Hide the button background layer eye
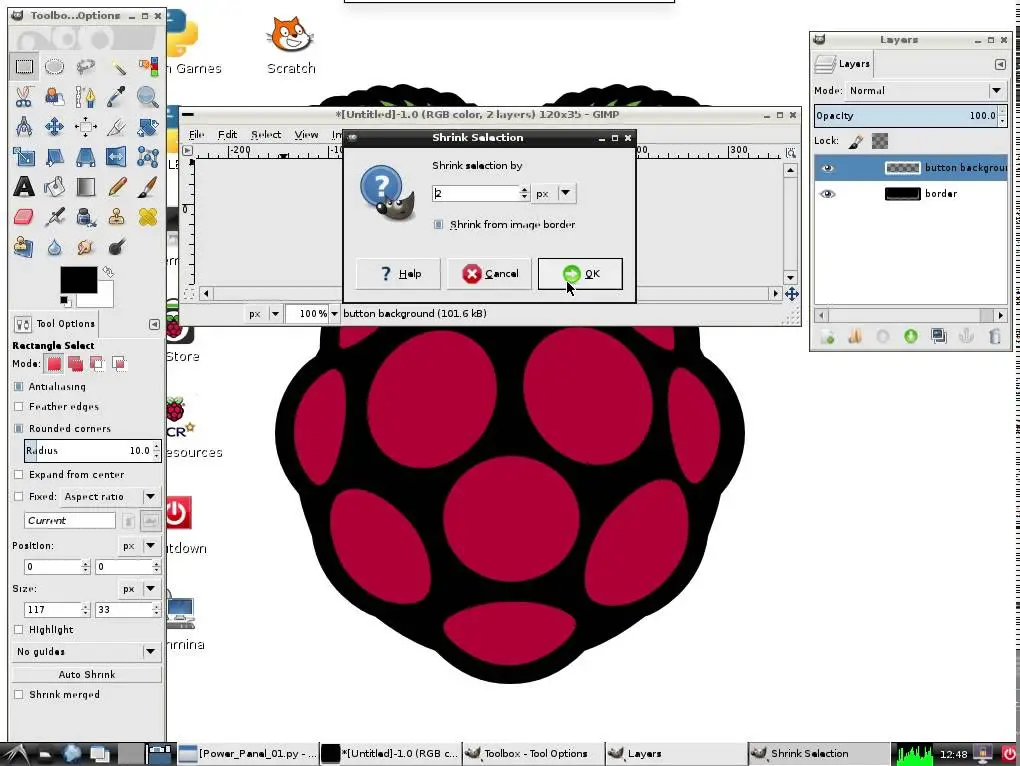Screen dimensions: 1020x766 pyautogui.click(x=827, y=168)
